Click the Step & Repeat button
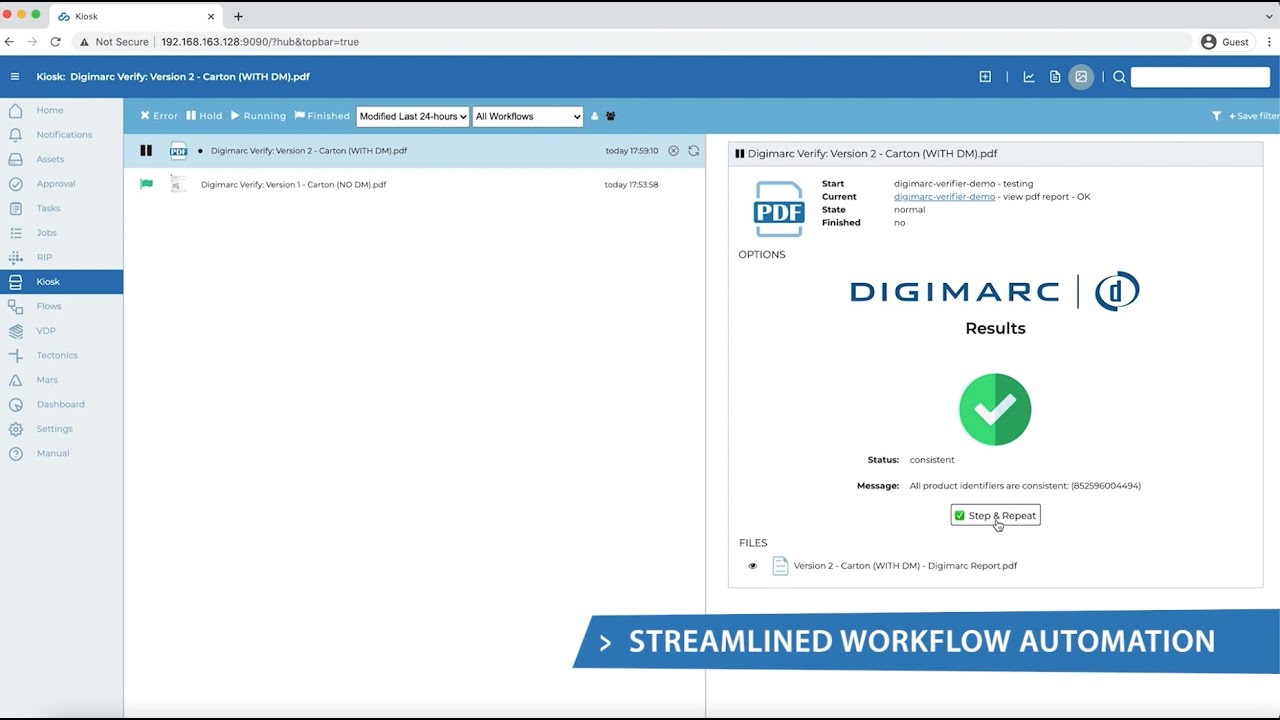 click(x=995, y=515)
